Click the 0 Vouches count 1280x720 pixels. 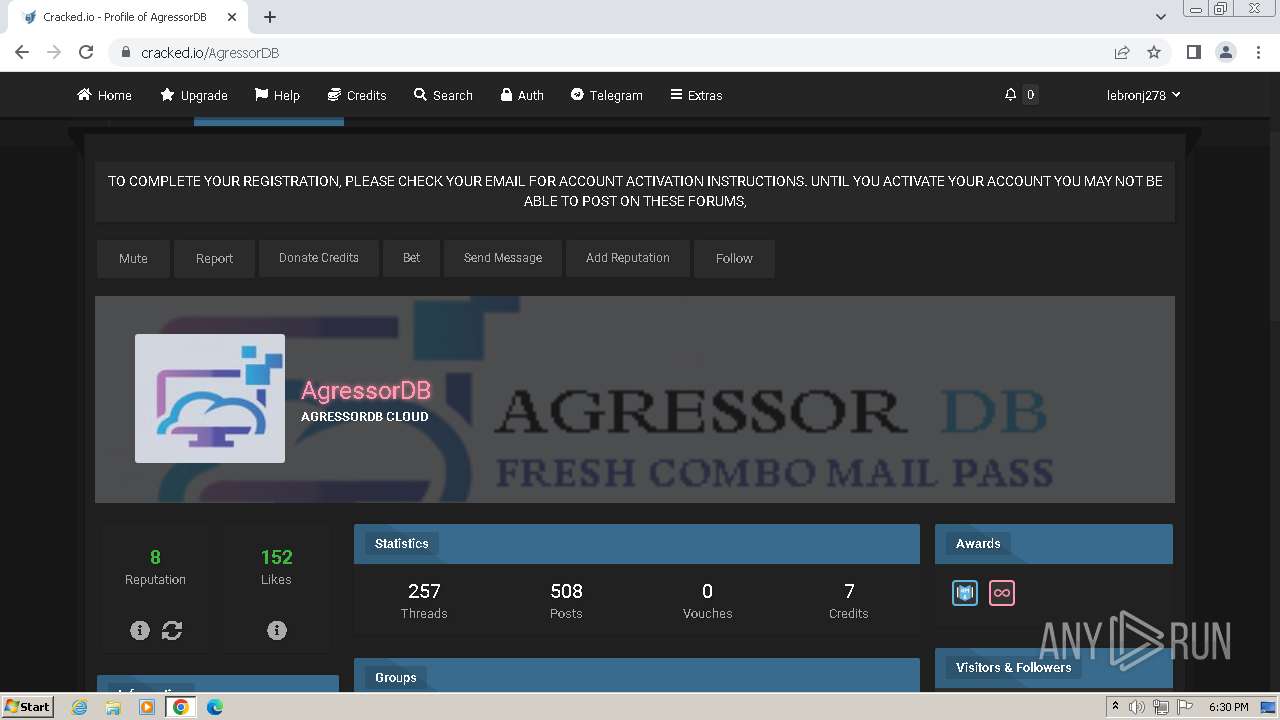point(707,591)
